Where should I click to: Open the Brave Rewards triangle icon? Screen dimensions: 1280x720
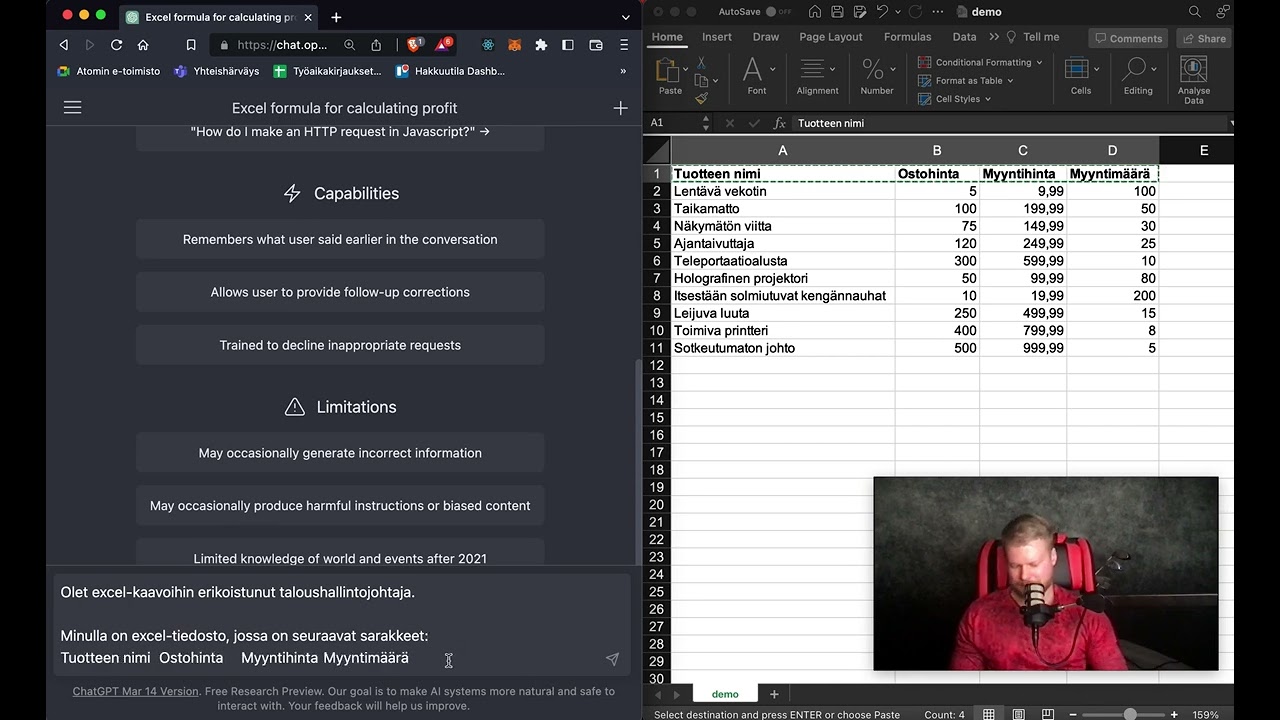click(x=444, y=45)
